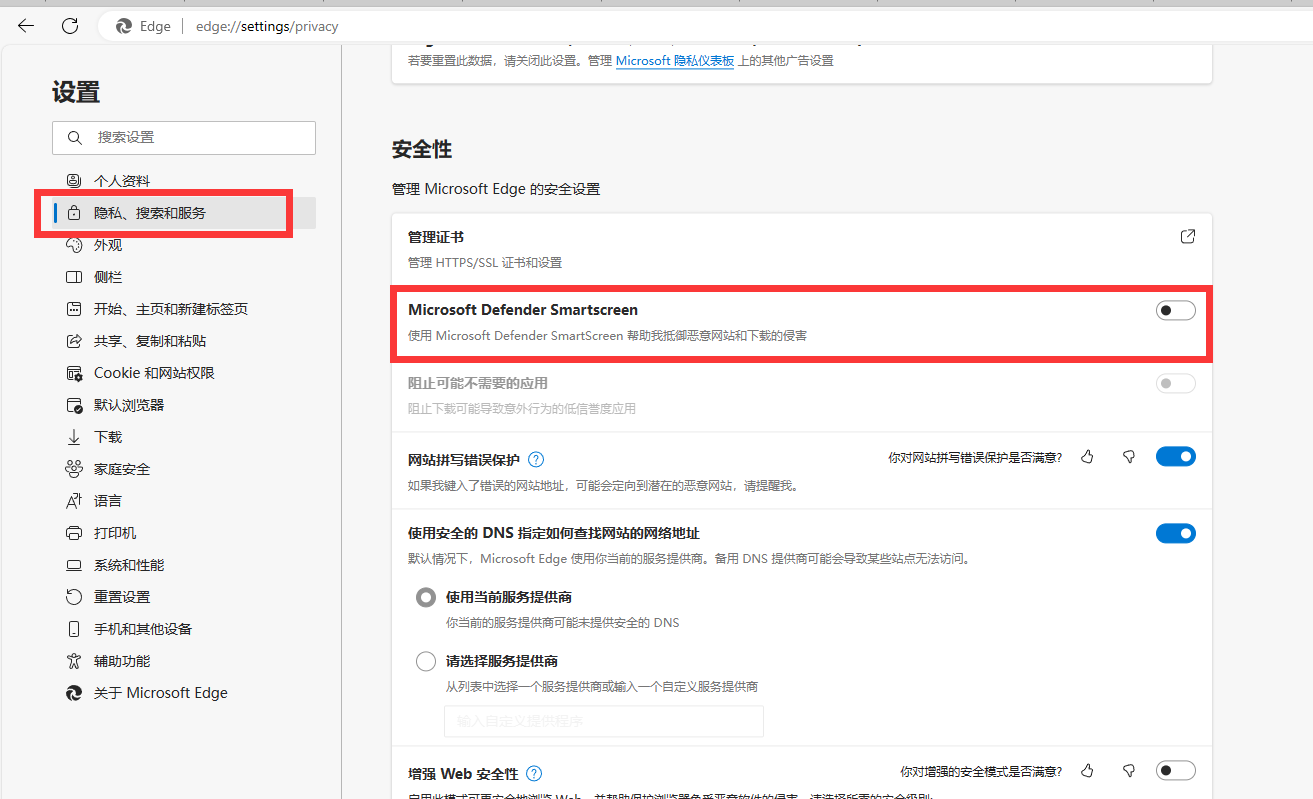Click the 系统和性能 laptop icon
Screen dimensions: 1313x799
pyautogui.click(x=73, y=565)
